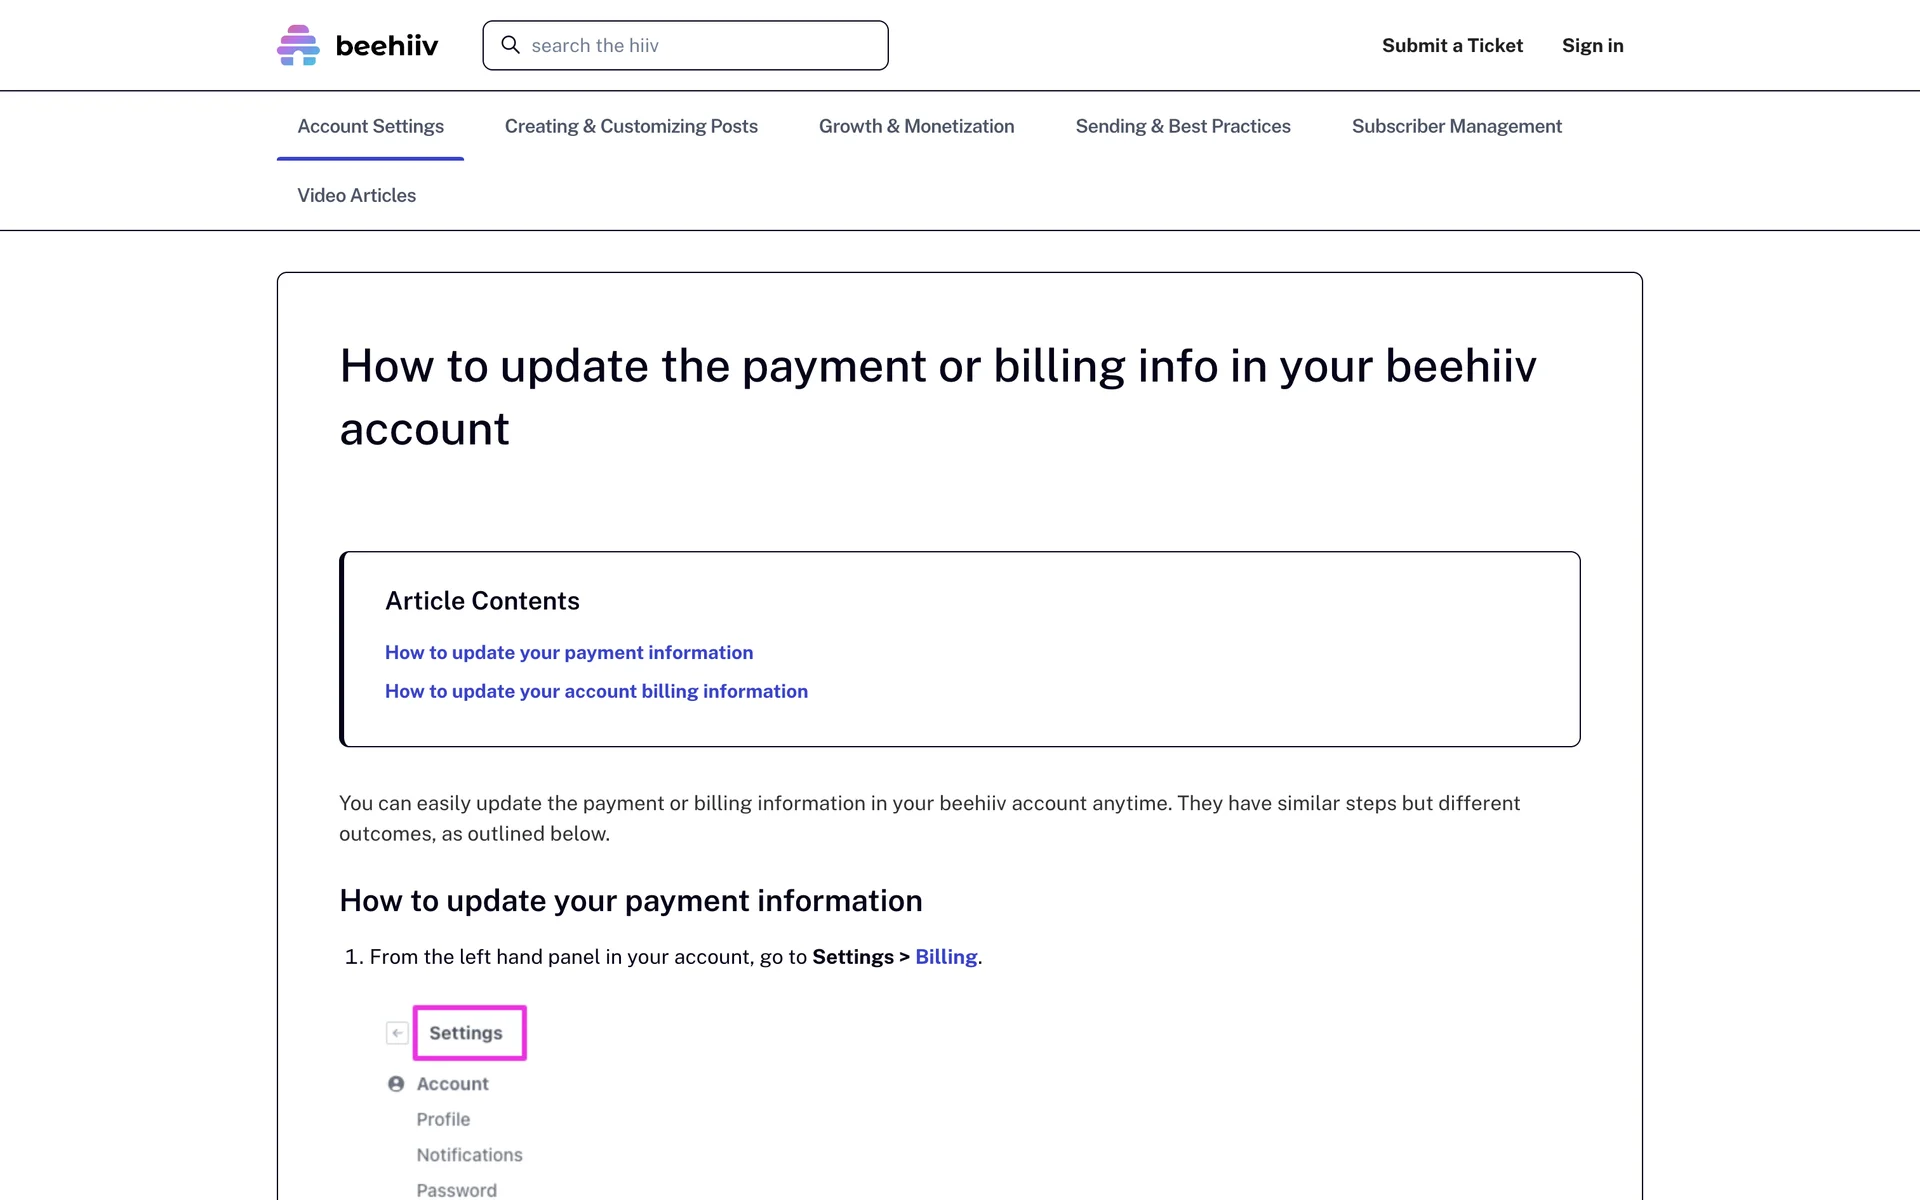Click the search magnifier icon
Image resolution: width=1920 pixels, height=1200 pixels.
click(x=510, y=45)
